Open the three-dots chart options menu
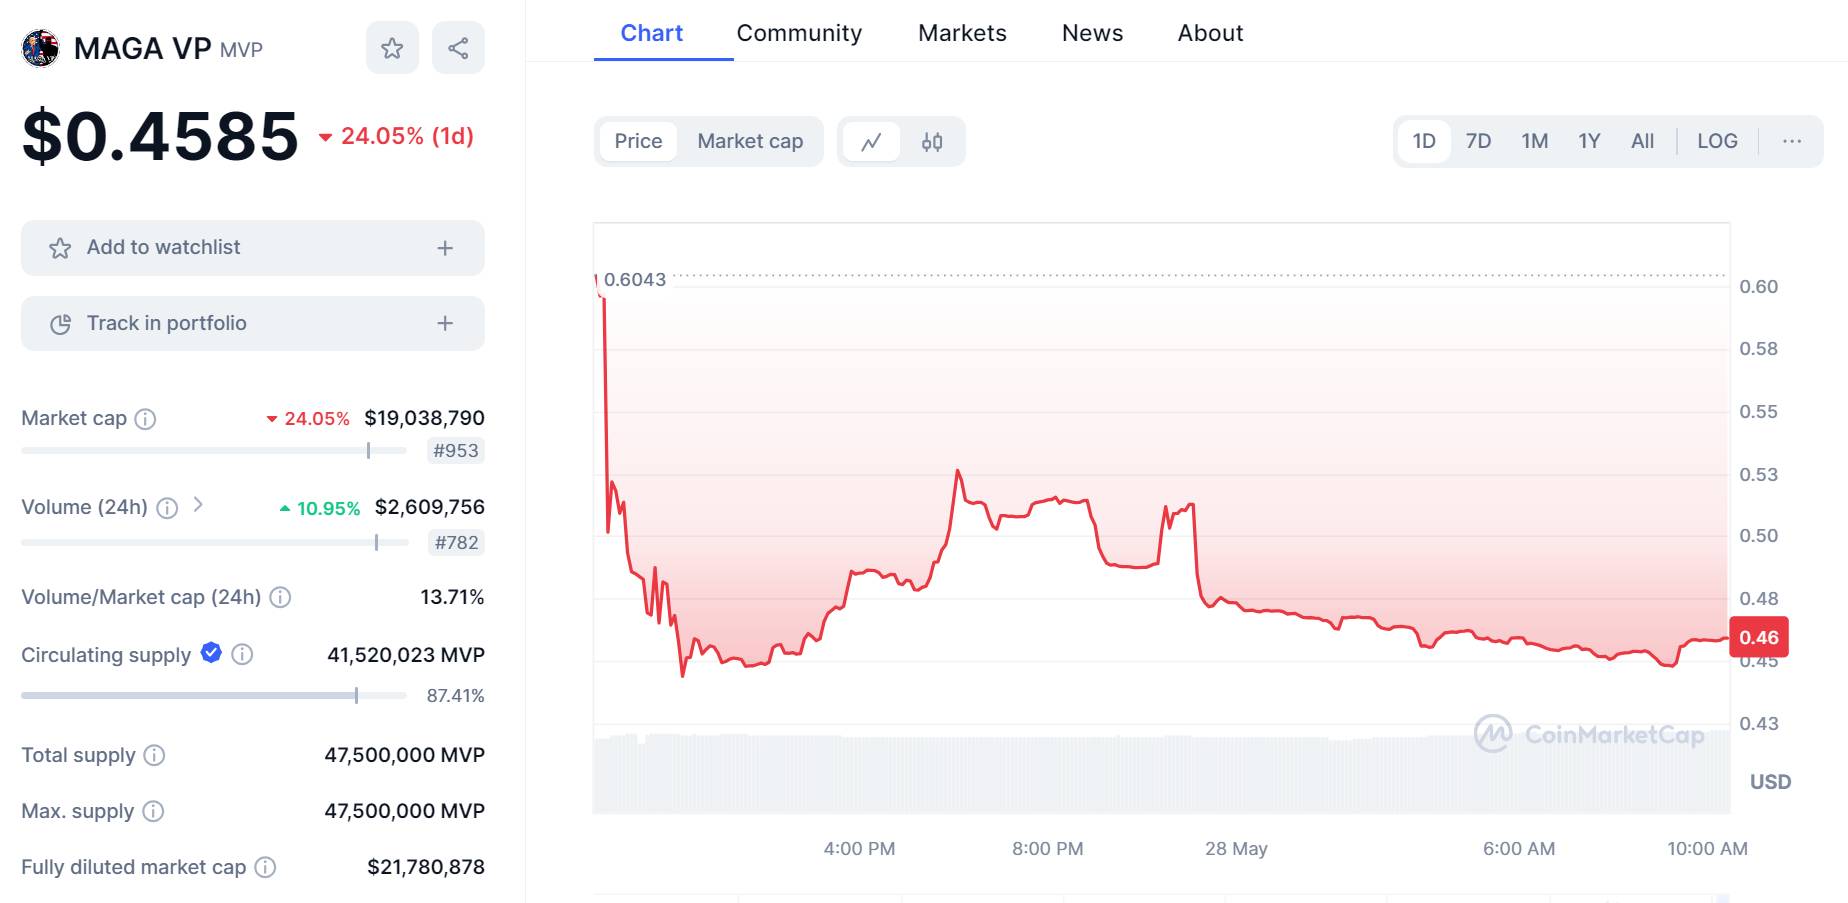 tap(1792, 141)
